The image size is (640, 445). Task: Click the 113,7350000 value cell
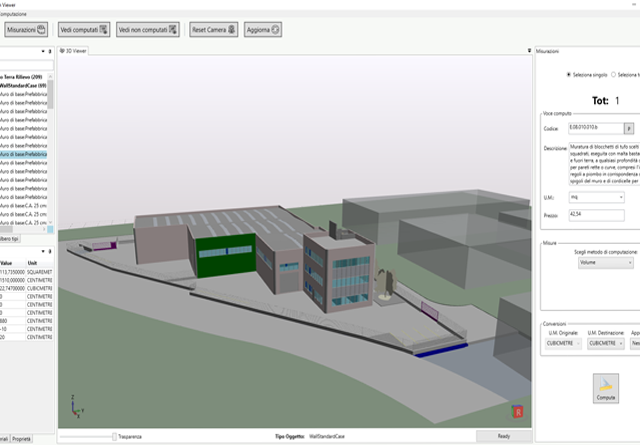click(13, 272)
